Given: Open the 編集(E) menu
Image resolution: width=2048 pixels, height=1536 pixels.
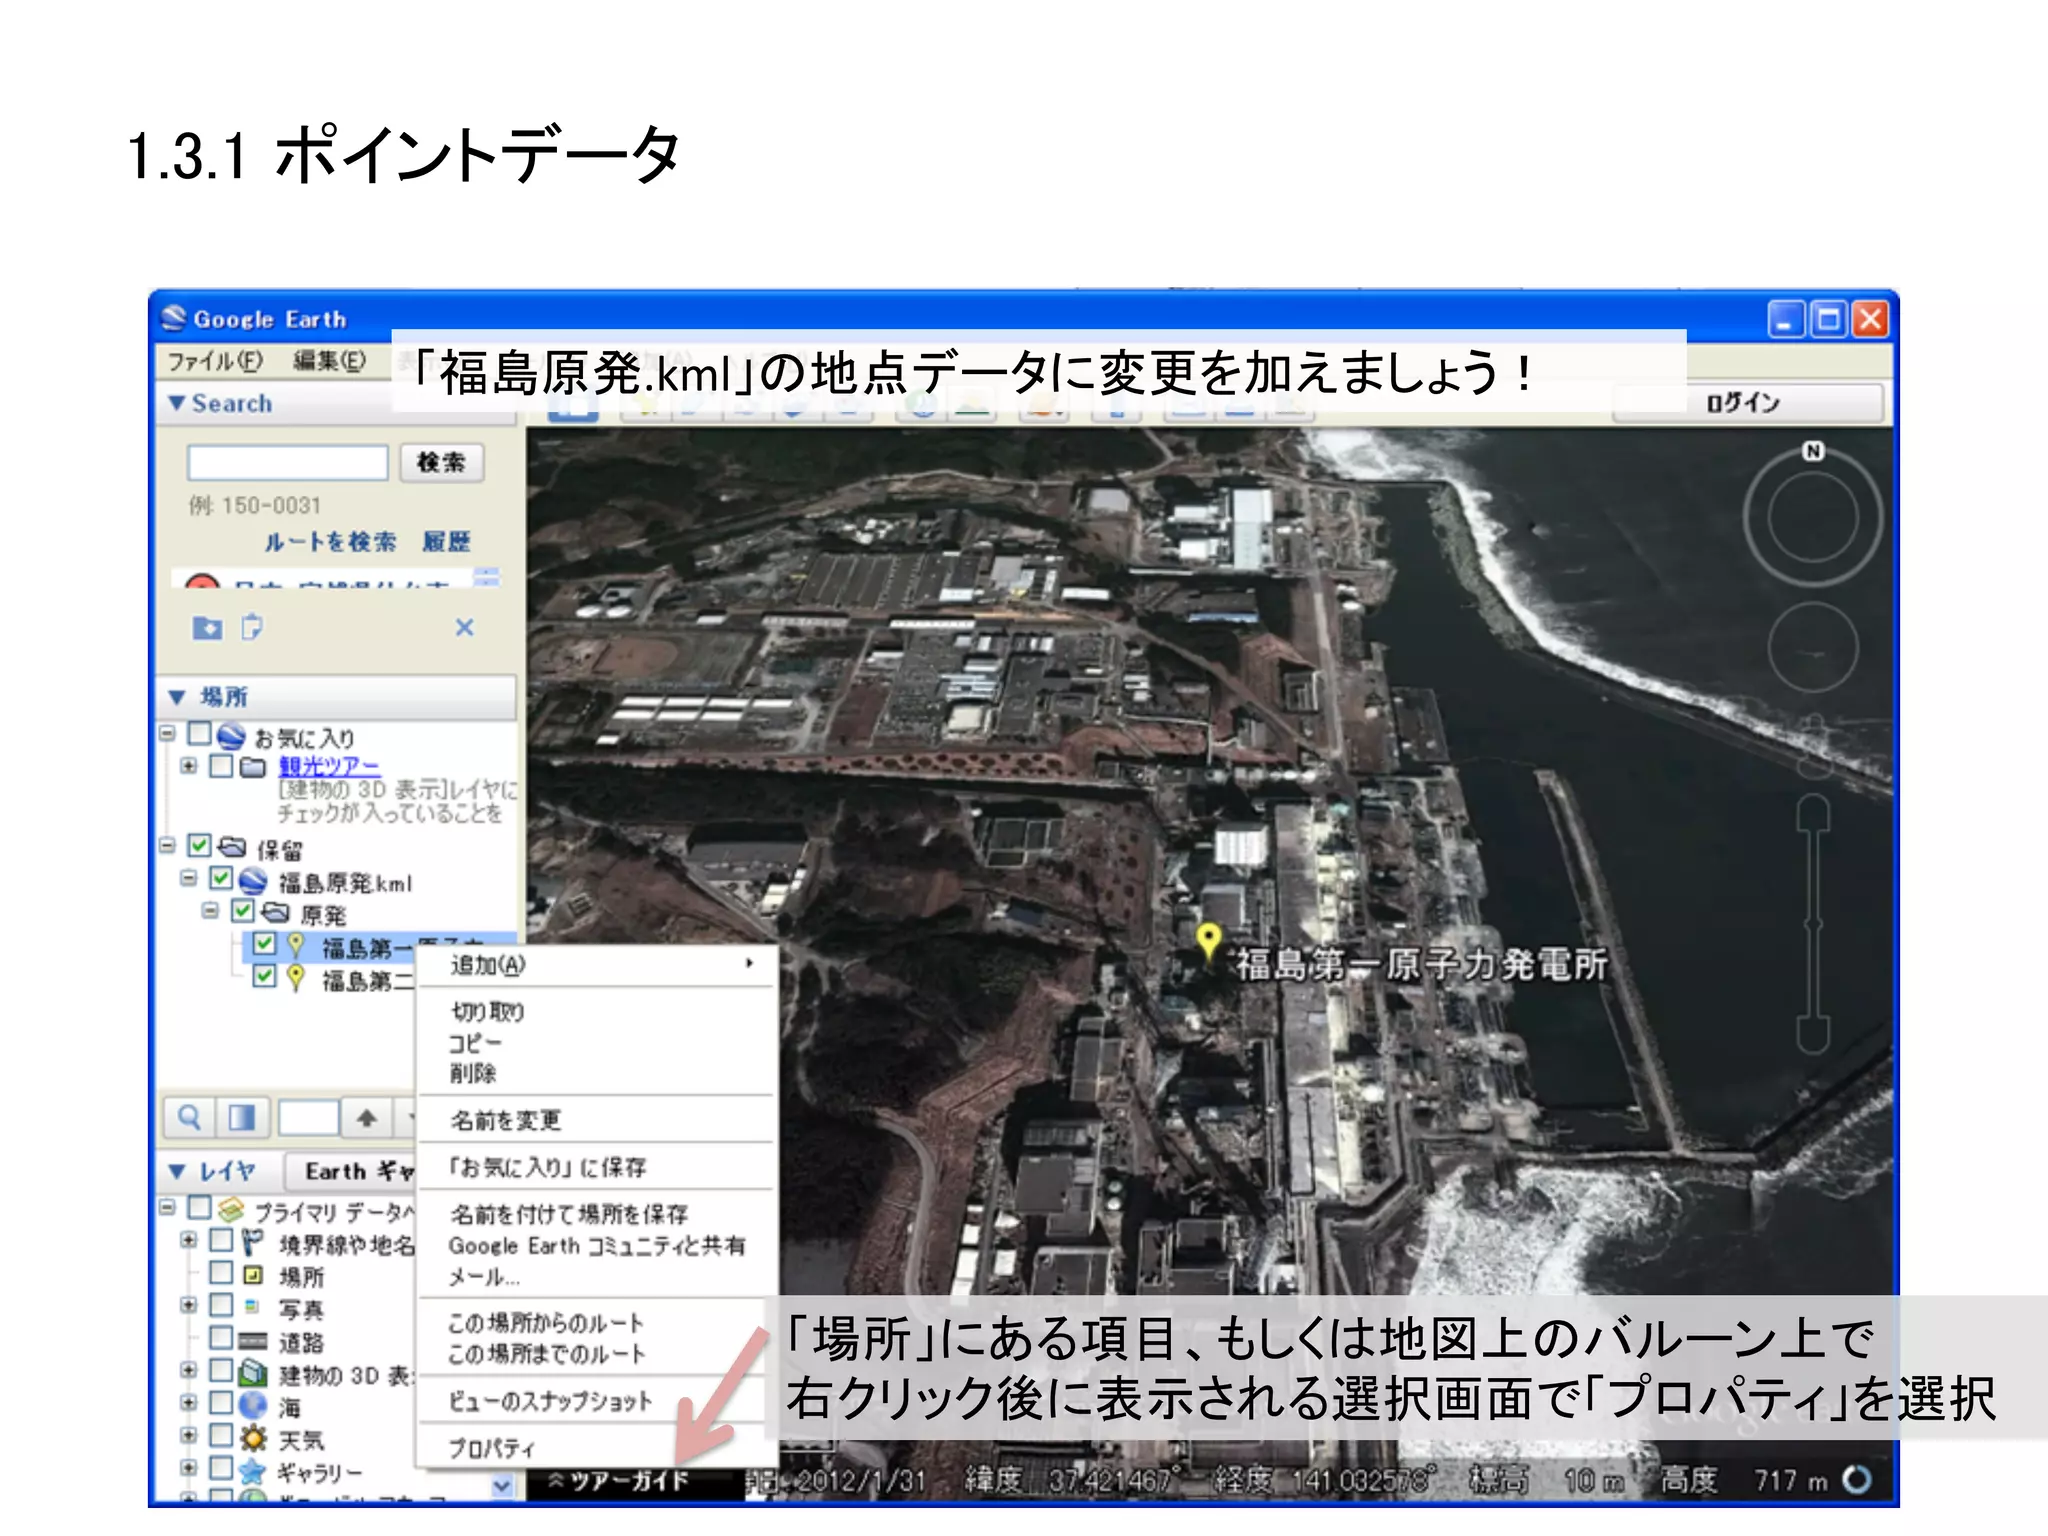Looking at the screenshot, I should (329, 361).
